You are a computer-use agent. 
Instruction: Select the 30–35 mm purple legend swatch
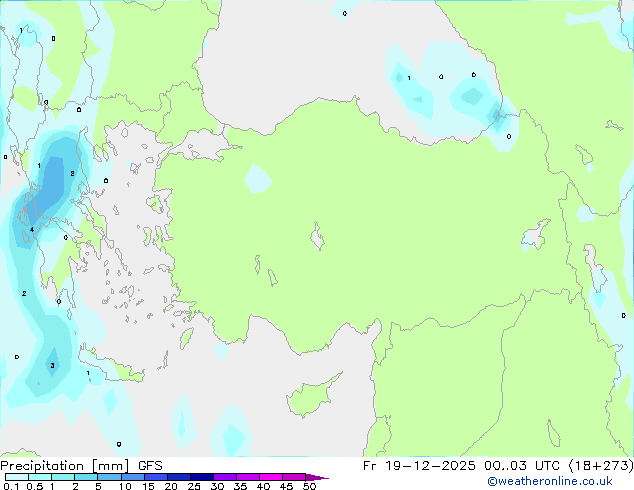(x=225, y=477)
